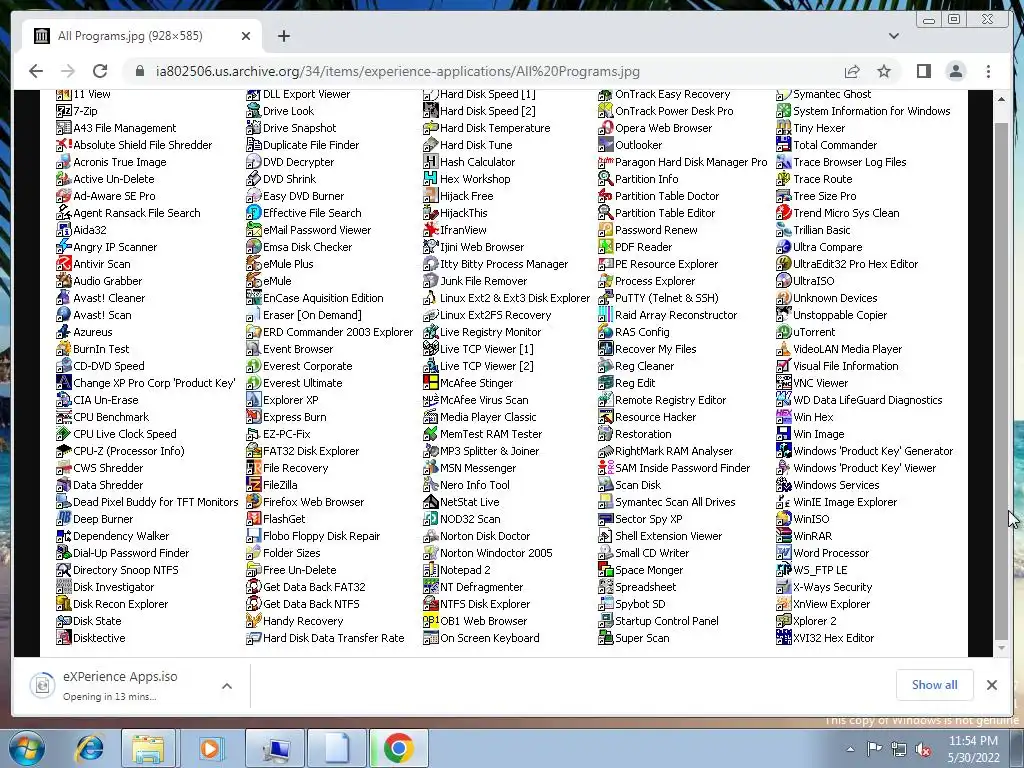Click the McAfee Stinger icon
Image resolution: width=1024 pixels, height=768 pixels.
pyautogui.click(x=430, y=383)
